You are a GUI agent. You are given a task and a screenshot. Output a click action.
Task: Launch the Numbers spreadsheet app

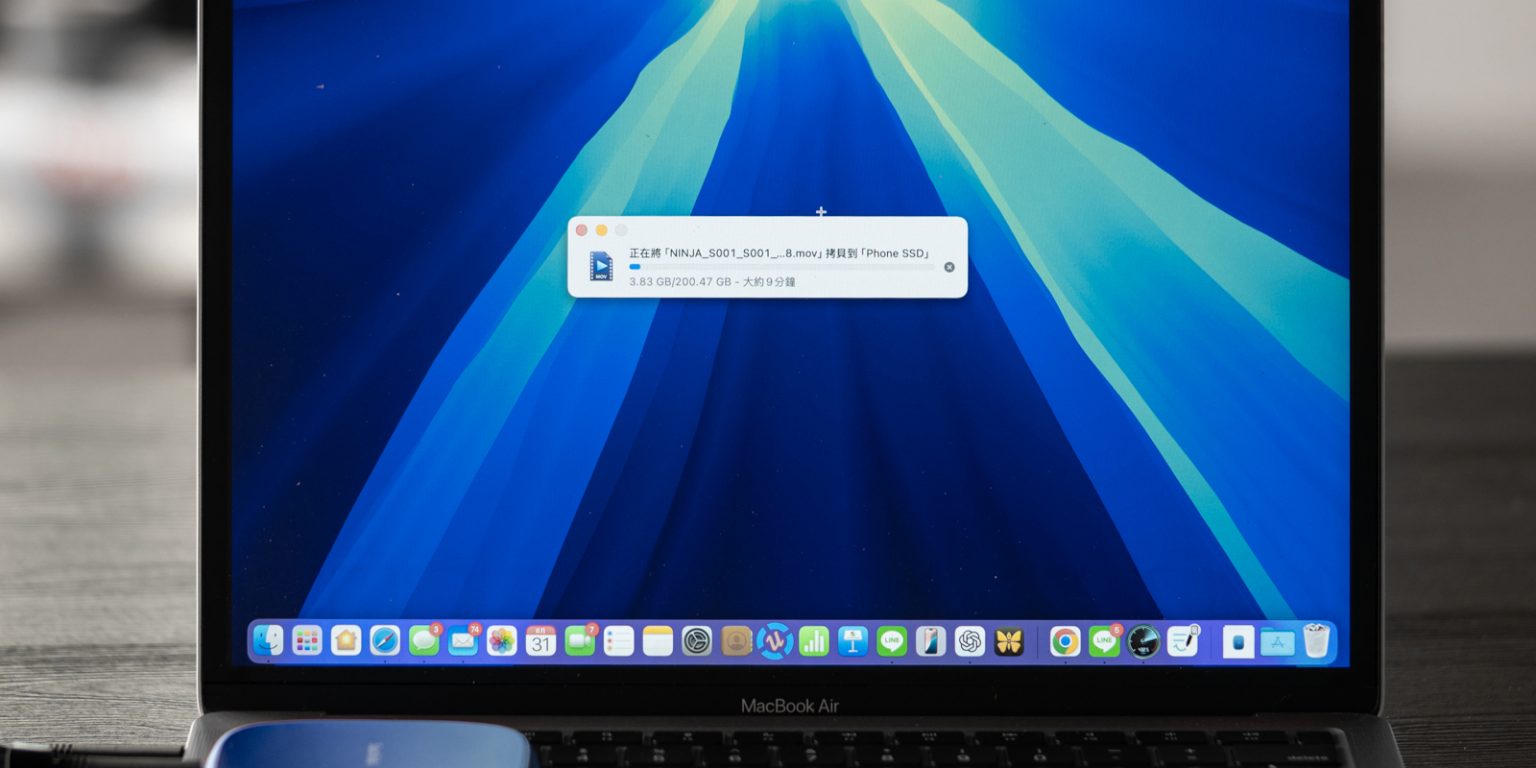(814, 641)
